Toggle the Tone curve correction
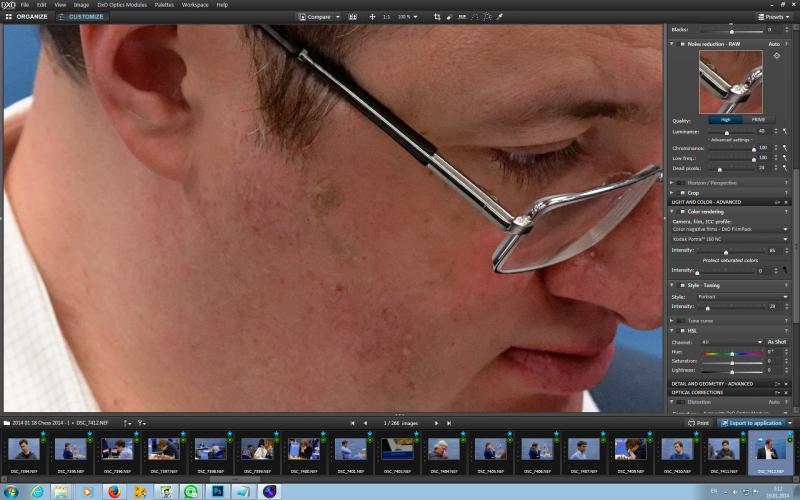 click(682, 321)
